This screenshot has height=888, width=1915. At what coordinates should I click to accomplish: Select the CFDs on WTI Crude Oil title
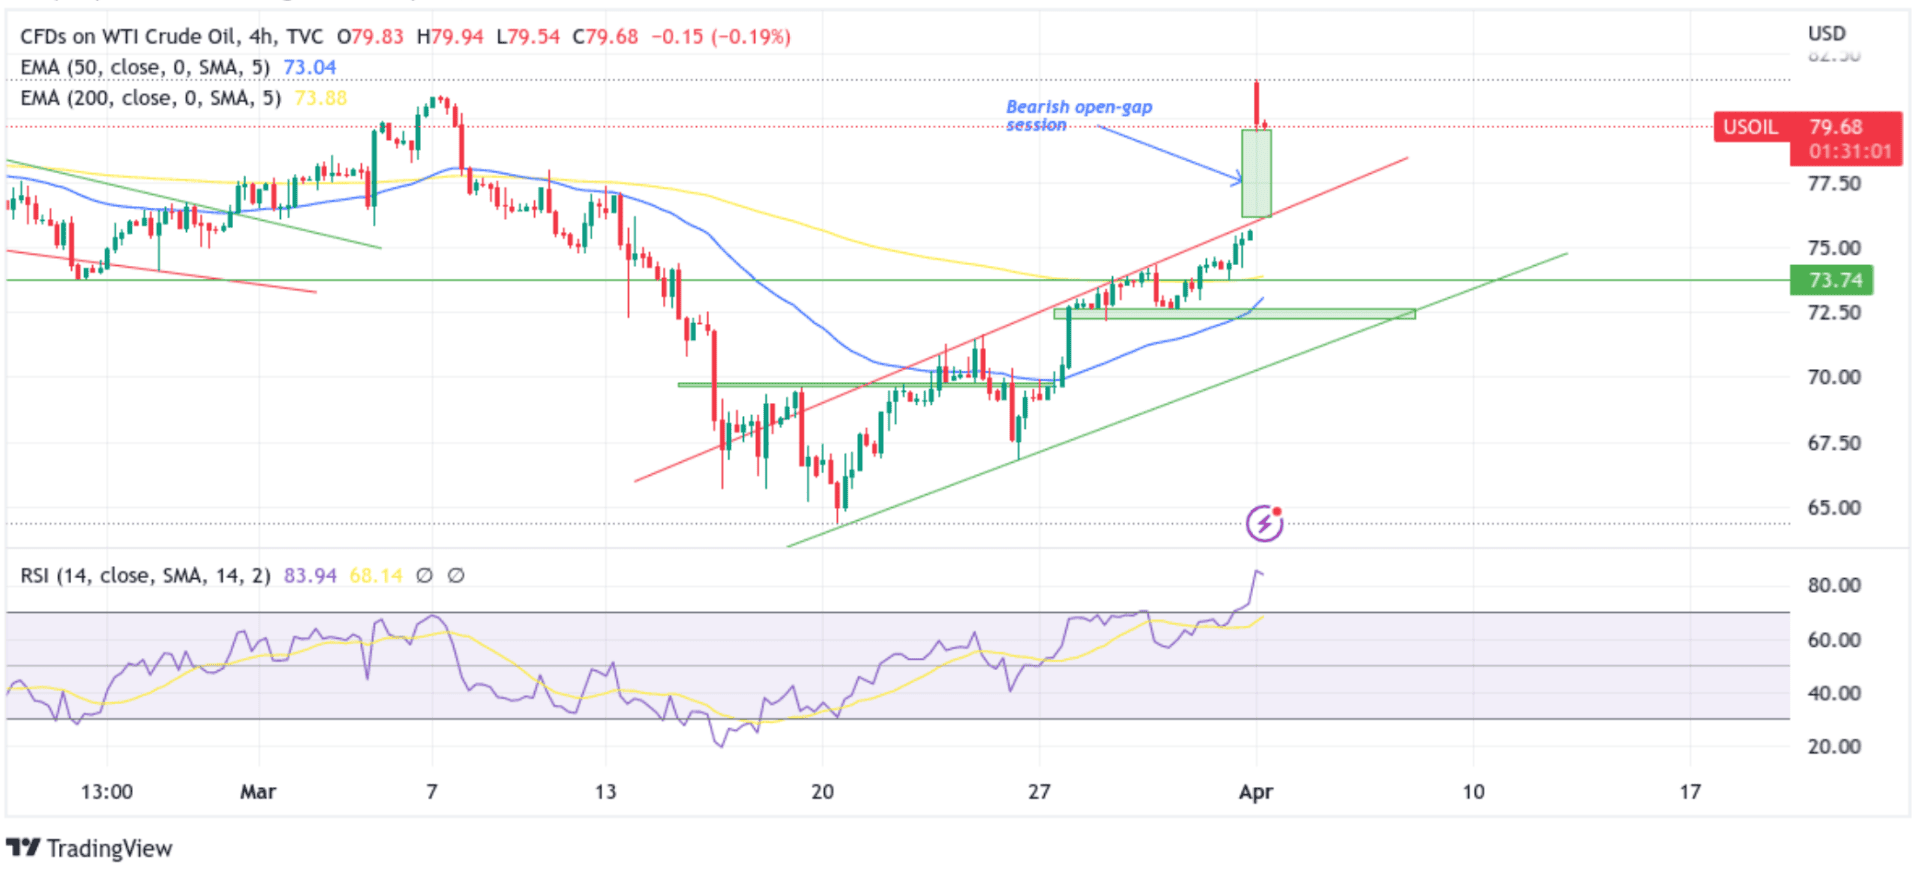coord(172,37)
